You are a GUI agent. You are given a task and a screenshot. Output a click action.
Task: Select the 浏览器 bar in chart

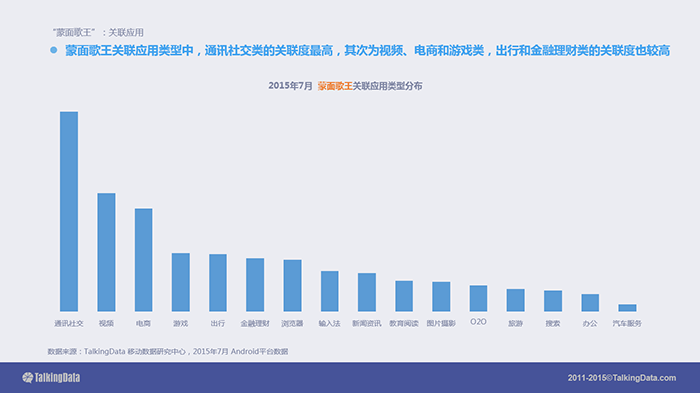(x=292, y=285)
